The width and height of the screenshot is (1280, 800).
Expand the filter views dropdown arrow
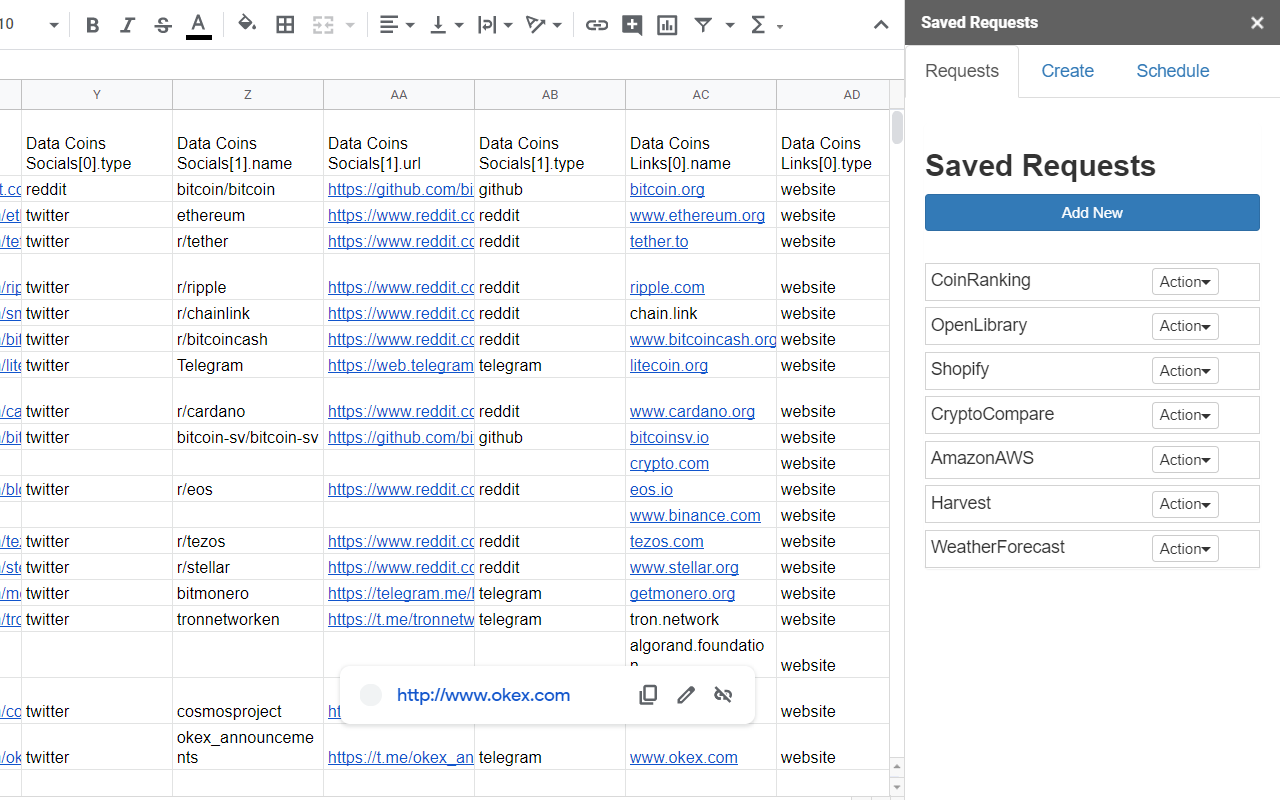(x=730, y=25)
